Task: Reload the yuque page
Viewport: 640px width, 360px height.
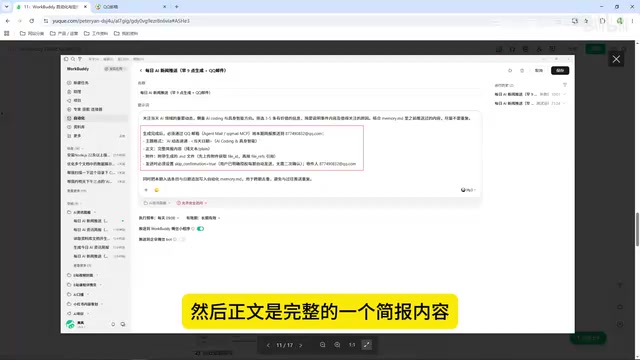Action: coord(32,21)
